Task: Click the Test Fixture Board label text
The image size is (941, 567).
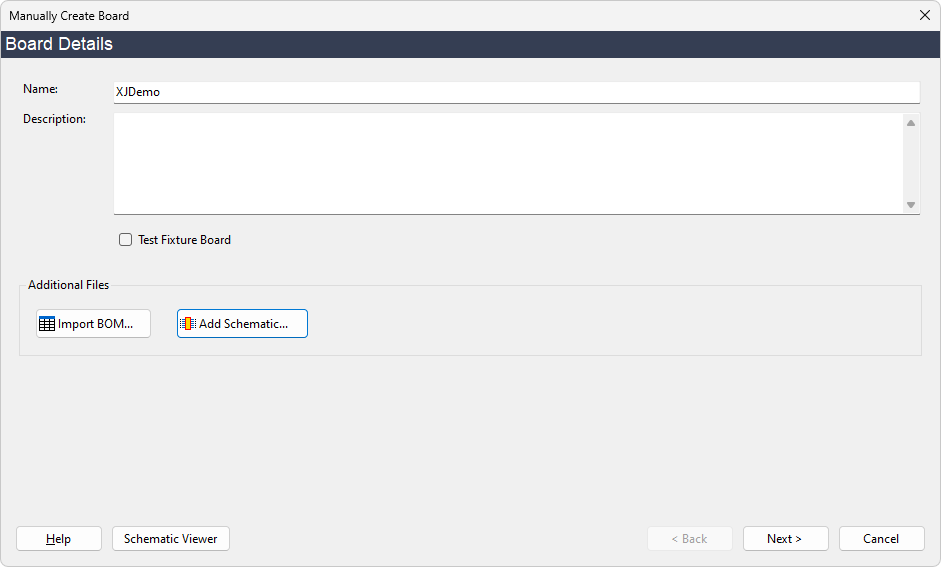Action: click(x=184, y=240)
